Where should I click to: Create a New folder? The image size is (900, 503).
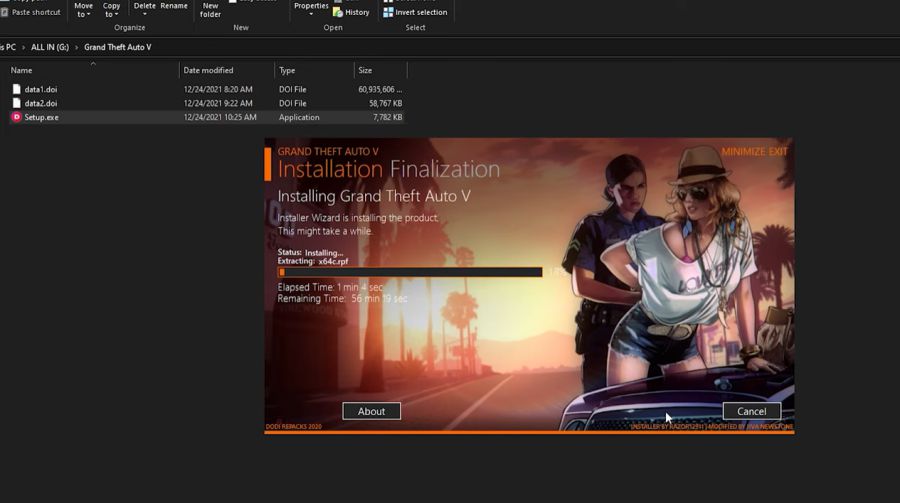(211, 10)
